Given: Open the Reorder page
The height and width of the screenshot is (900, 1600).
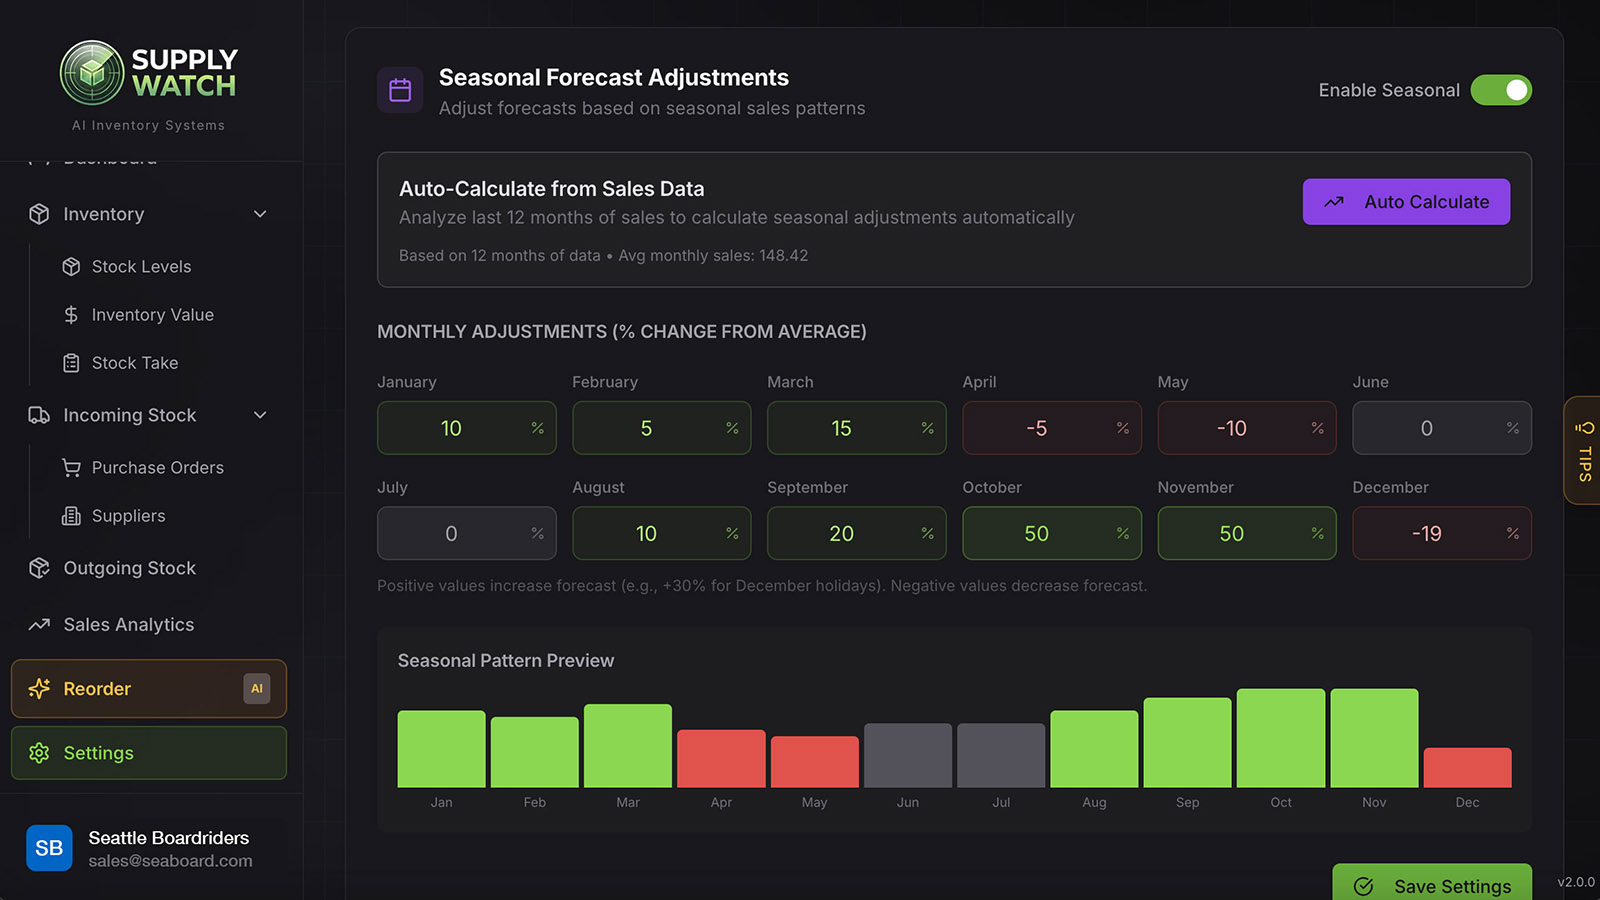Looking at the screenshot, I should click(x=149, y=689).
